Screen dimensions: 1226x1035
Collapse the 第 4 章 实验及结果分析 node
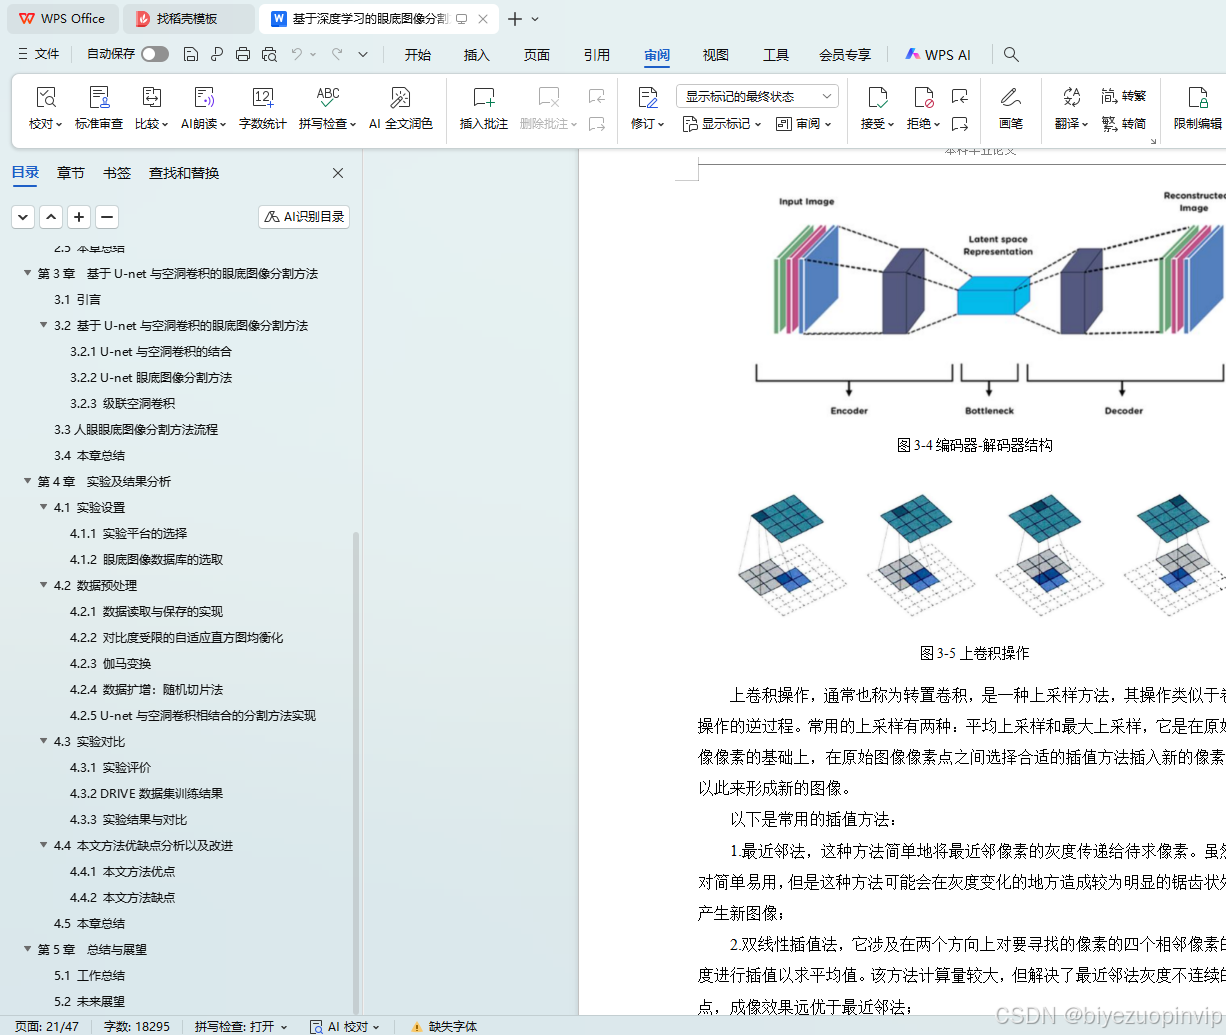(28, 481)
